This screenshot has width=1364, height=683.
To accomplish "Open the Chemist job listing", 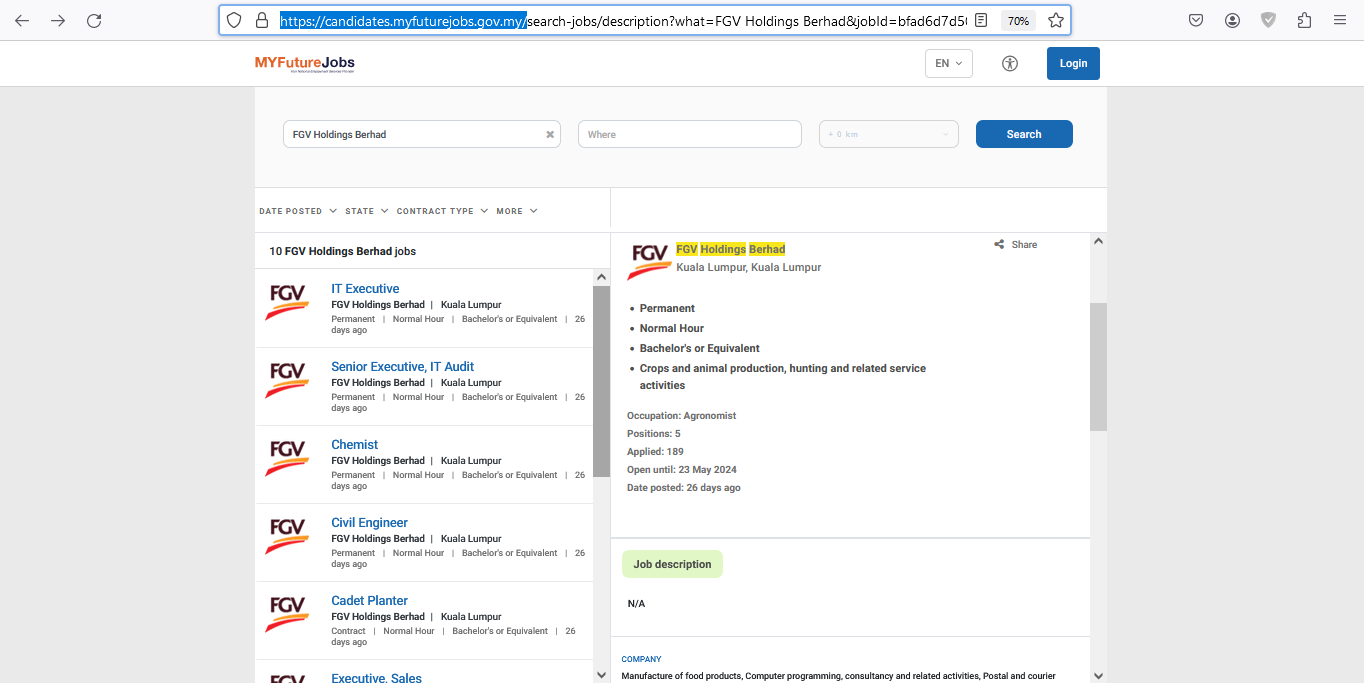I will (x=354, y=445).
